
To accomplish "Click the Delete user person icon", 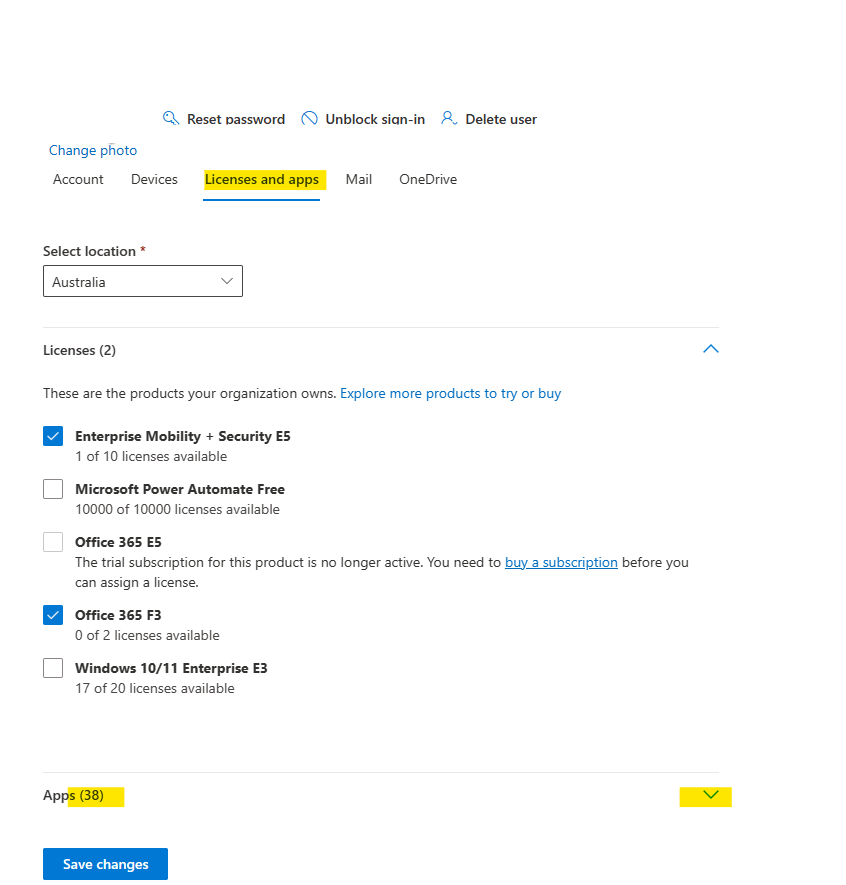I will (x=449, y=118).
